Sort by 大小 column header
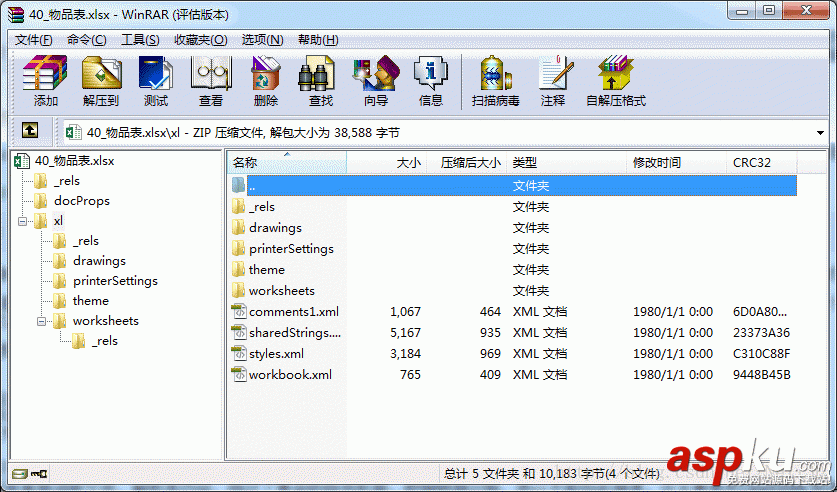This screenshot has width=837, height=492. (386, 162)
